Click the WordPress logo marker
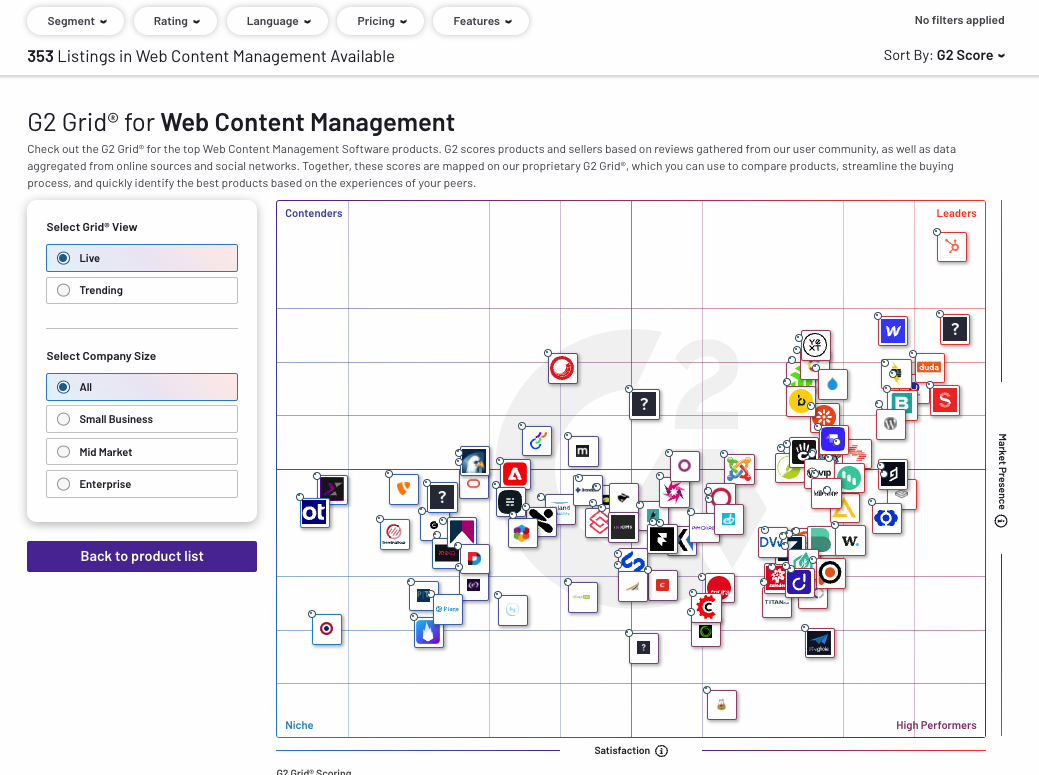The width and height of the screenshot is (1039, 775). [x=890, y=423]
